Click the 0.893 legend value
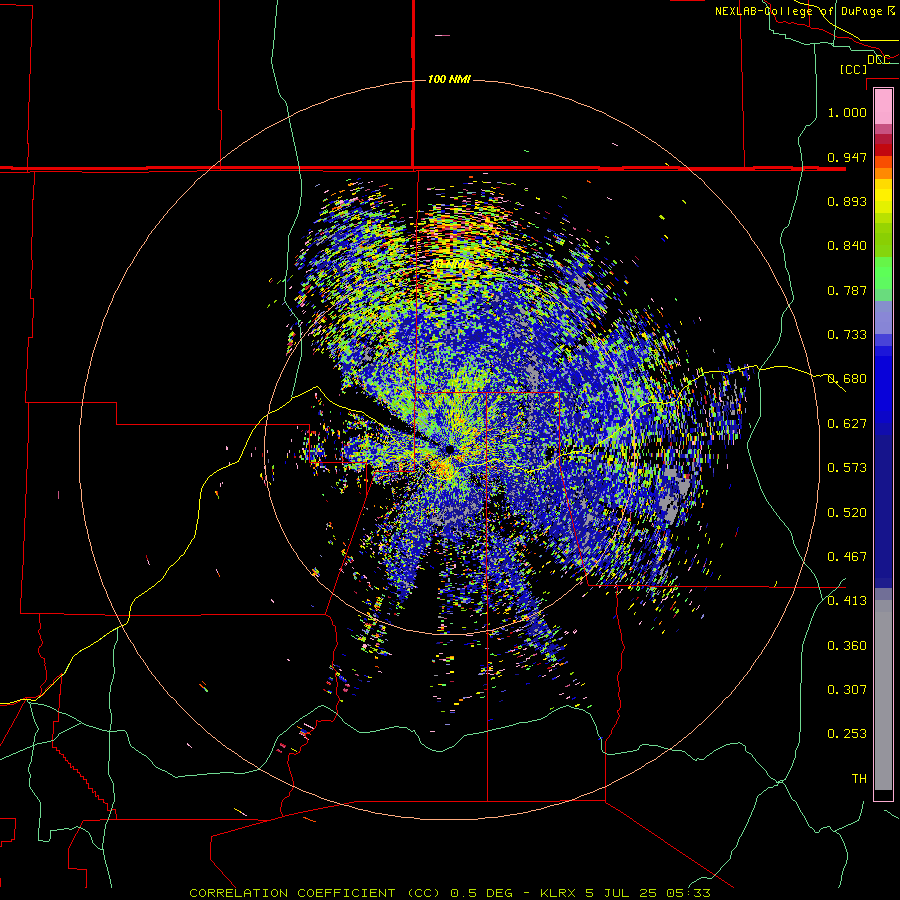The image size is (900, 900). pos(847,201)
